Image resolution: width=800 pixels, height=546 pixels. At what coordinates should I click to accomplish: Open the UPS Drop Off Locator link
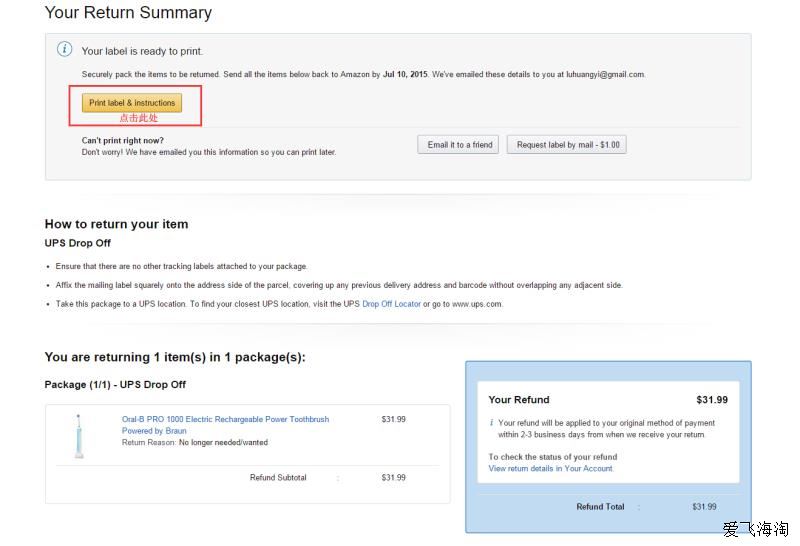tap(391, 304)
